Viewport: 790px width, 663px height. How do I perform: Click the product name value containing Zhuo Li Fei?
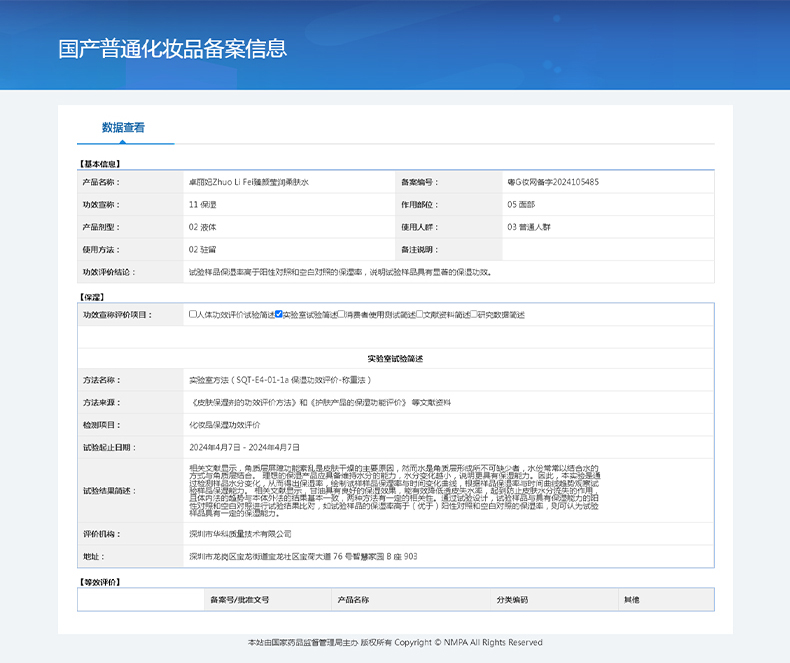[249, 182]
